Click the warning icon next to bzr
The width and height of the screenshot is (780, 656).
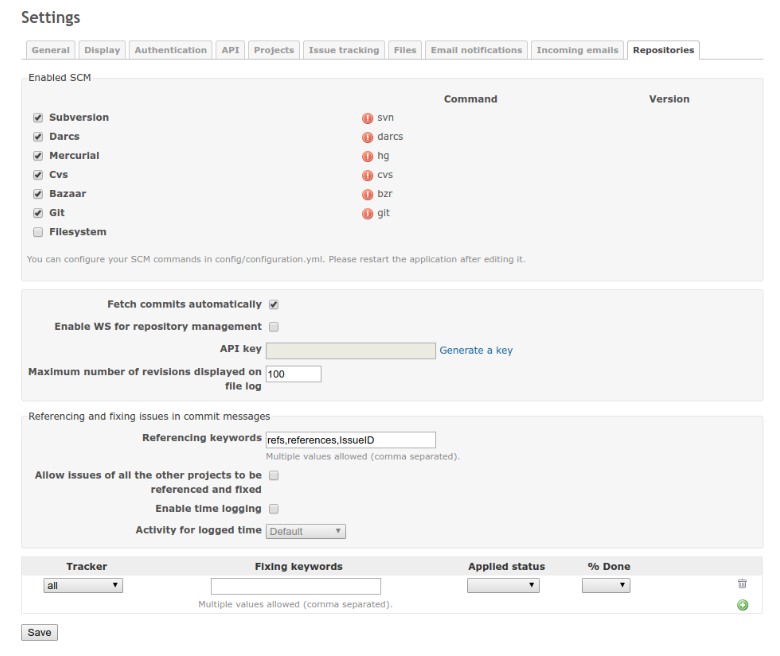point(367,194)
